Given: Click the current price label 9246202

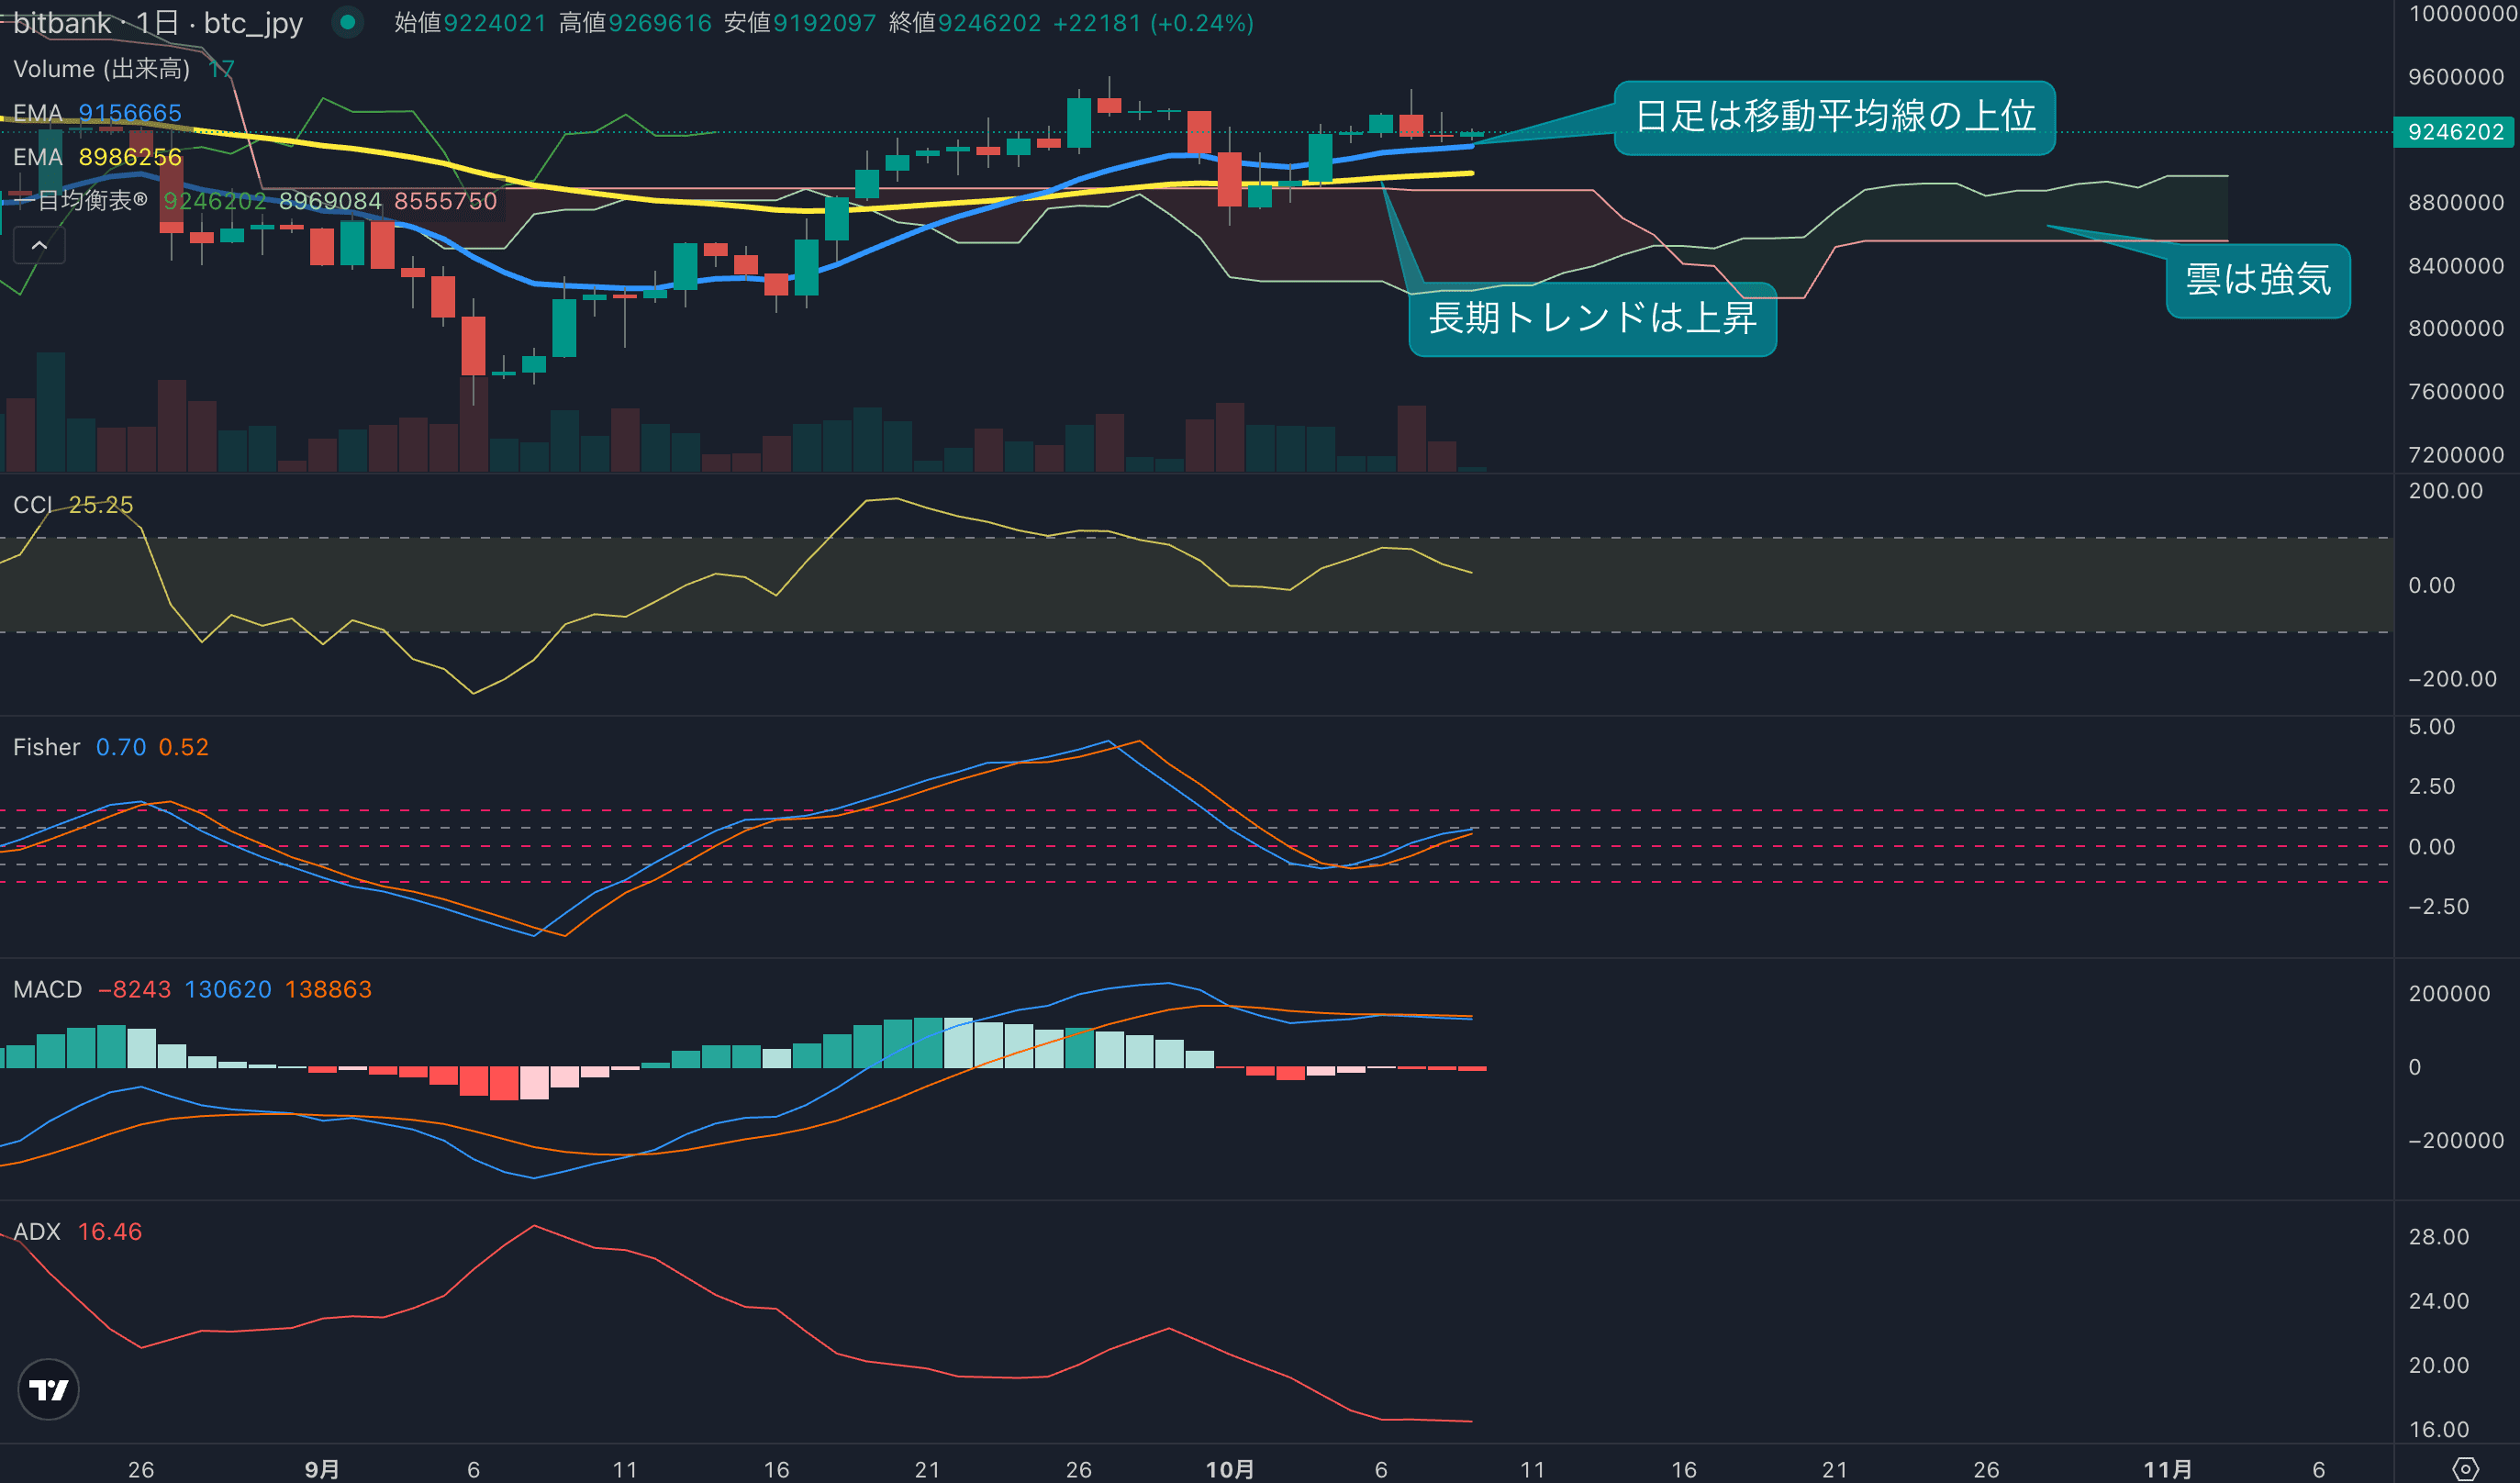Looking at the screenshot, I should [x=2455, y=132].
